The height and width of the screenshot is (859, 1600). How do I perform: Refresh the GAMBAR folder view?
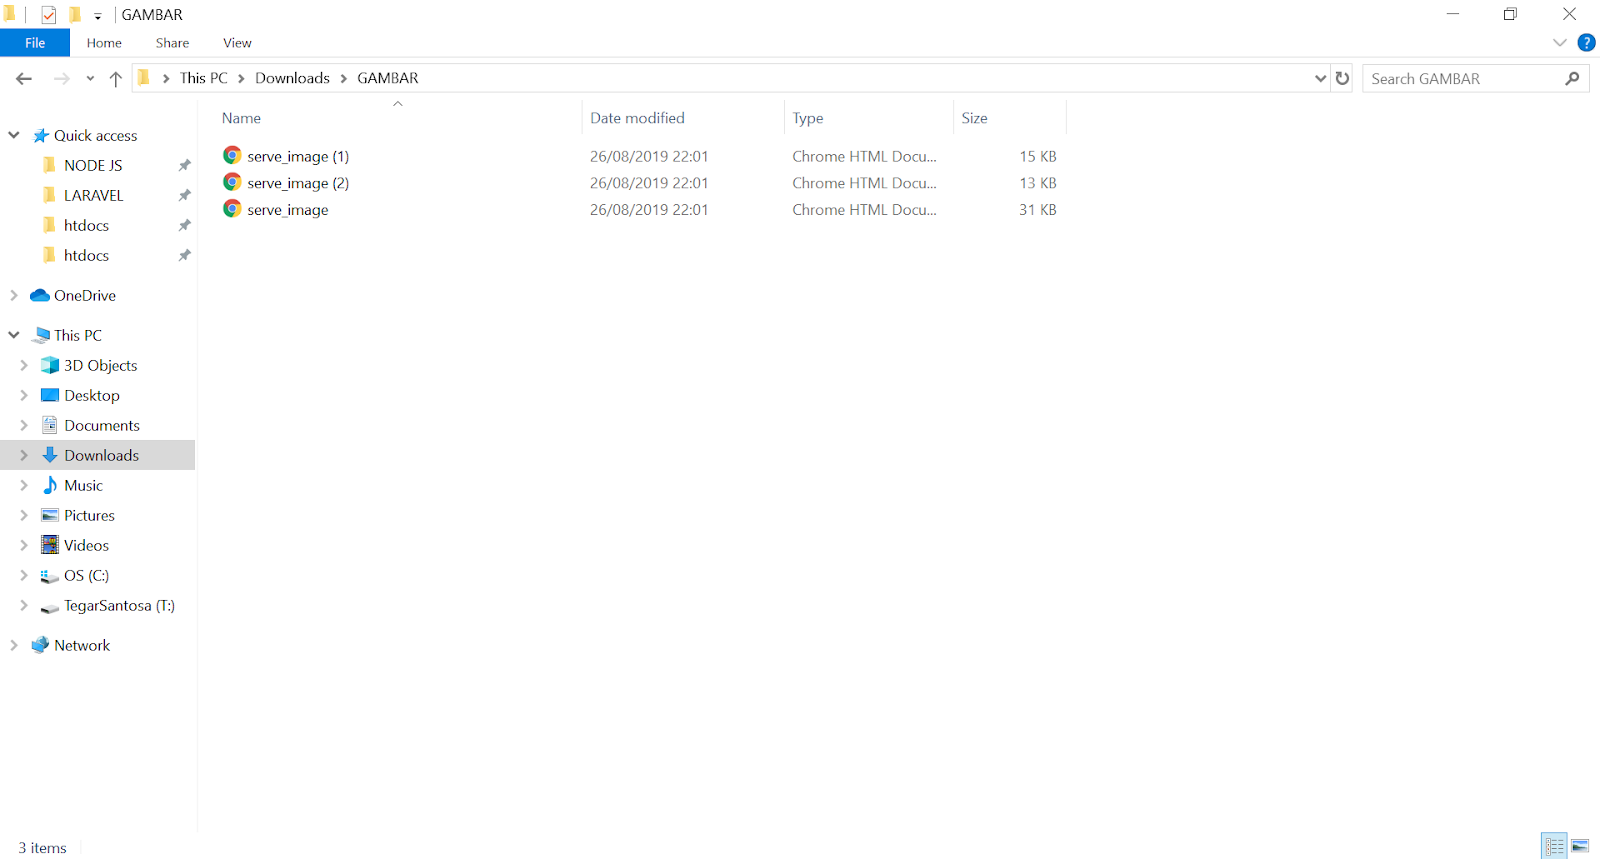(1343, 78)
